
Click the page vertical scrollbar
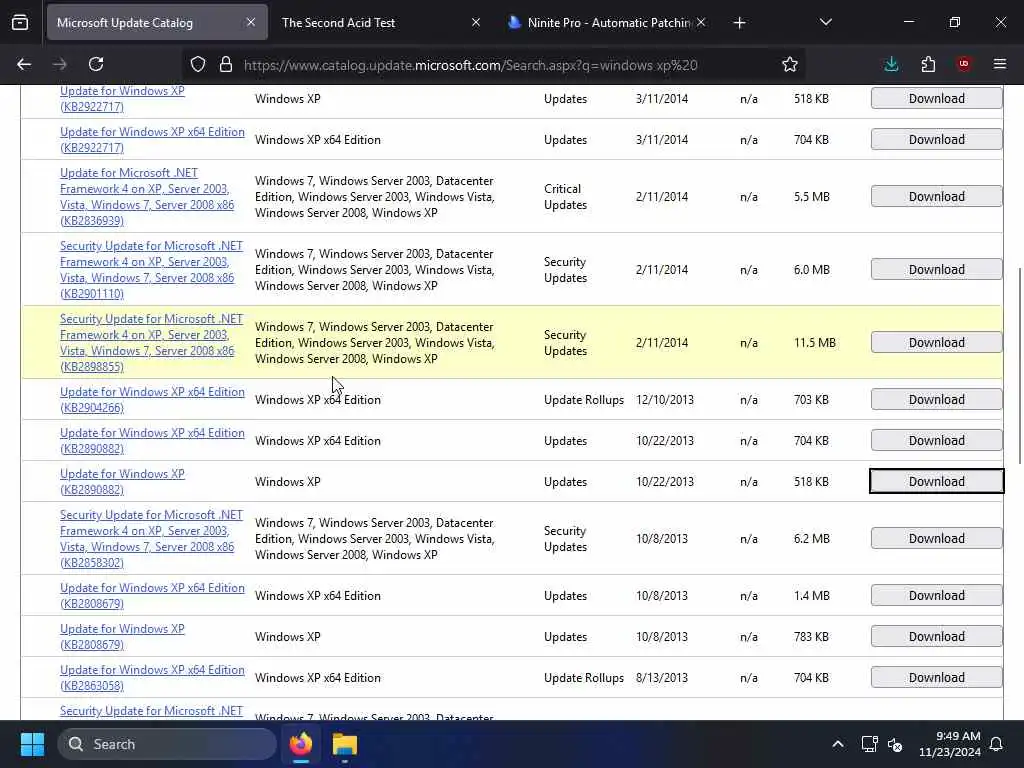[1019, 366]
